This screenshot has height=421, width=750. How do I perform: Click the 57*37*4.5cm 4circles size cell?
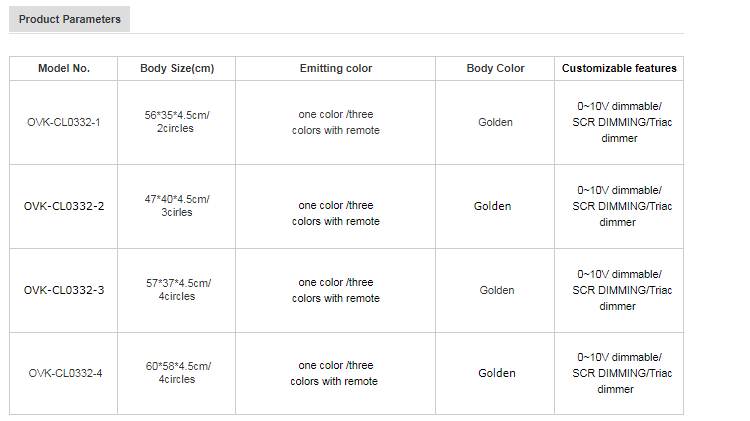coord(177,290)
